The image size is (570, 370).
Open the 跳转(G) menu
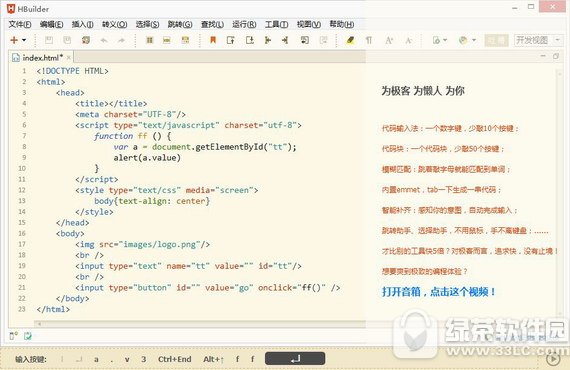click(x=180, y=24)
